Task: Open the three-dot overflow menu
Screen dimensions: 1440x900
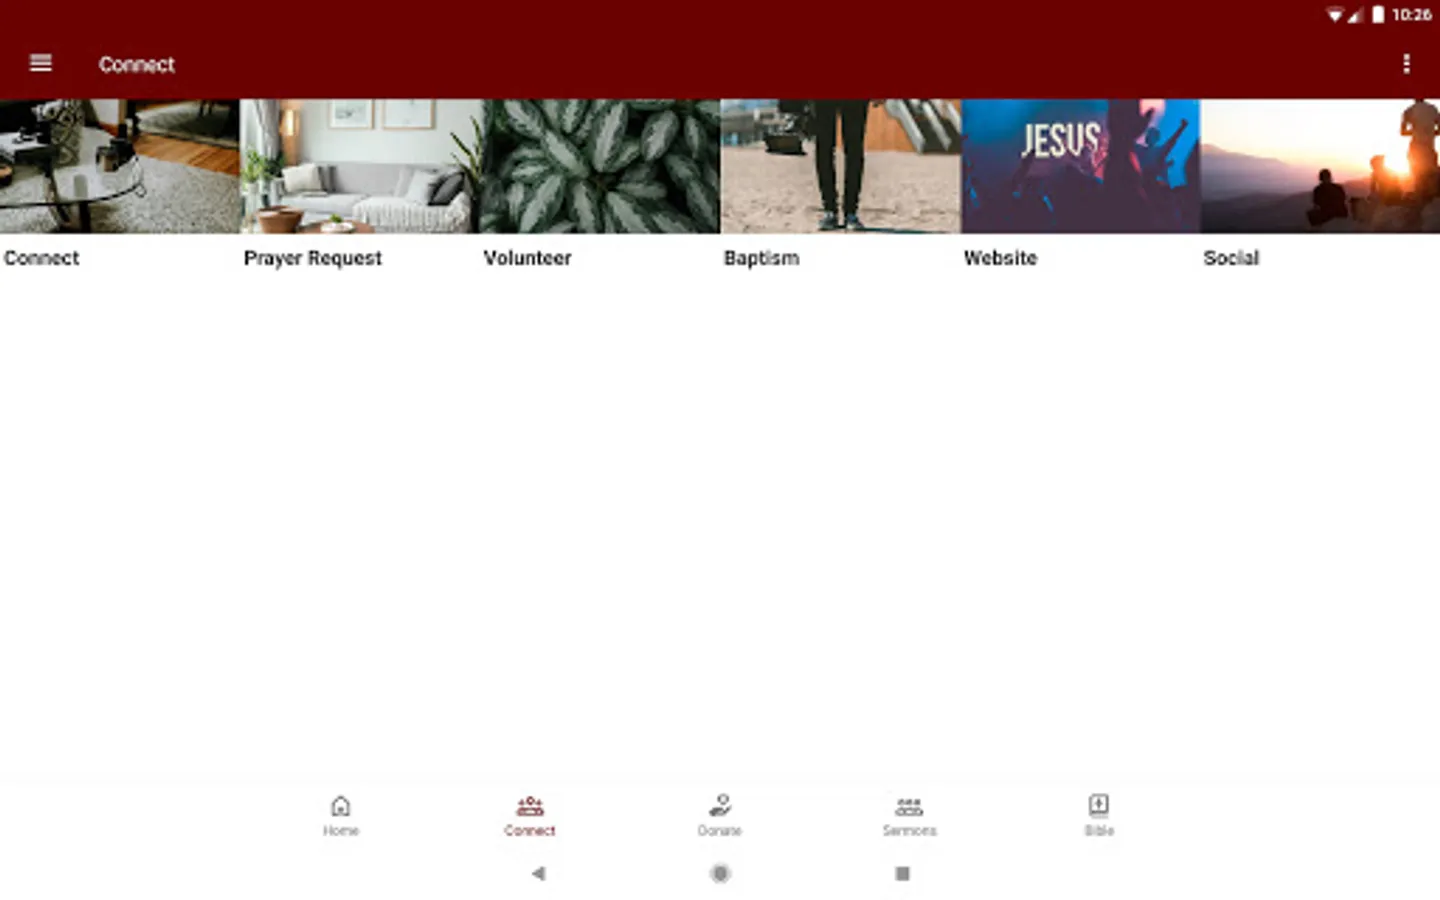Action: coord(1406,63)
